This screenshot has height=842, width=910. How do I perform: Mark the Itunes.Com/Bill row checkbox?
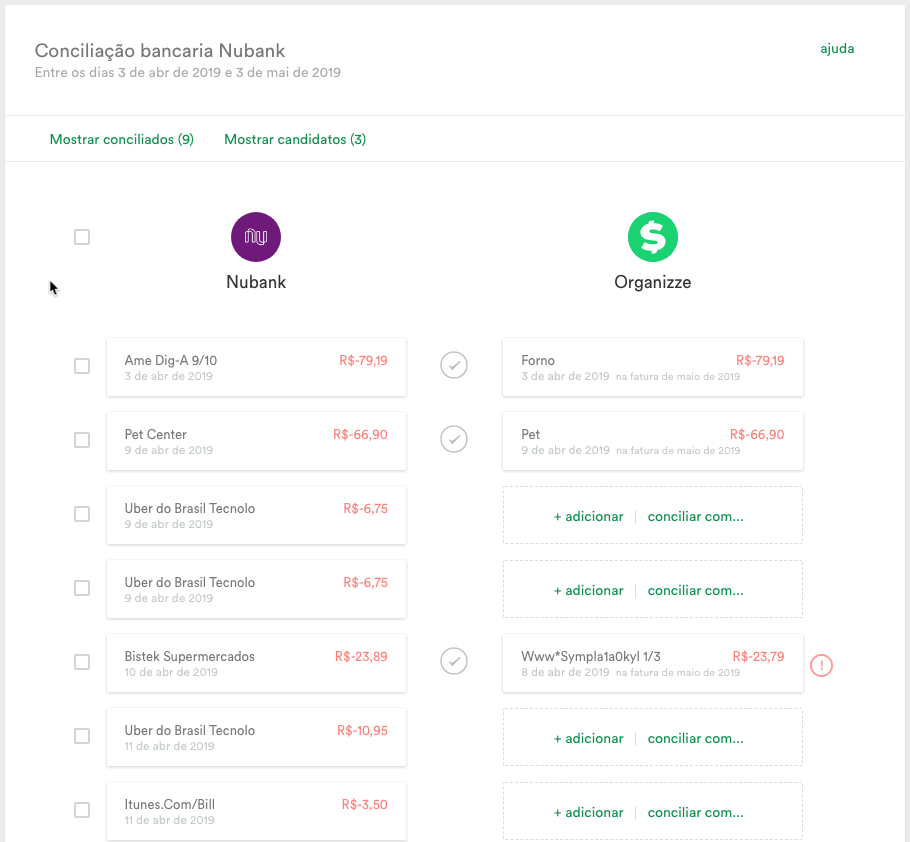(82, 810)
